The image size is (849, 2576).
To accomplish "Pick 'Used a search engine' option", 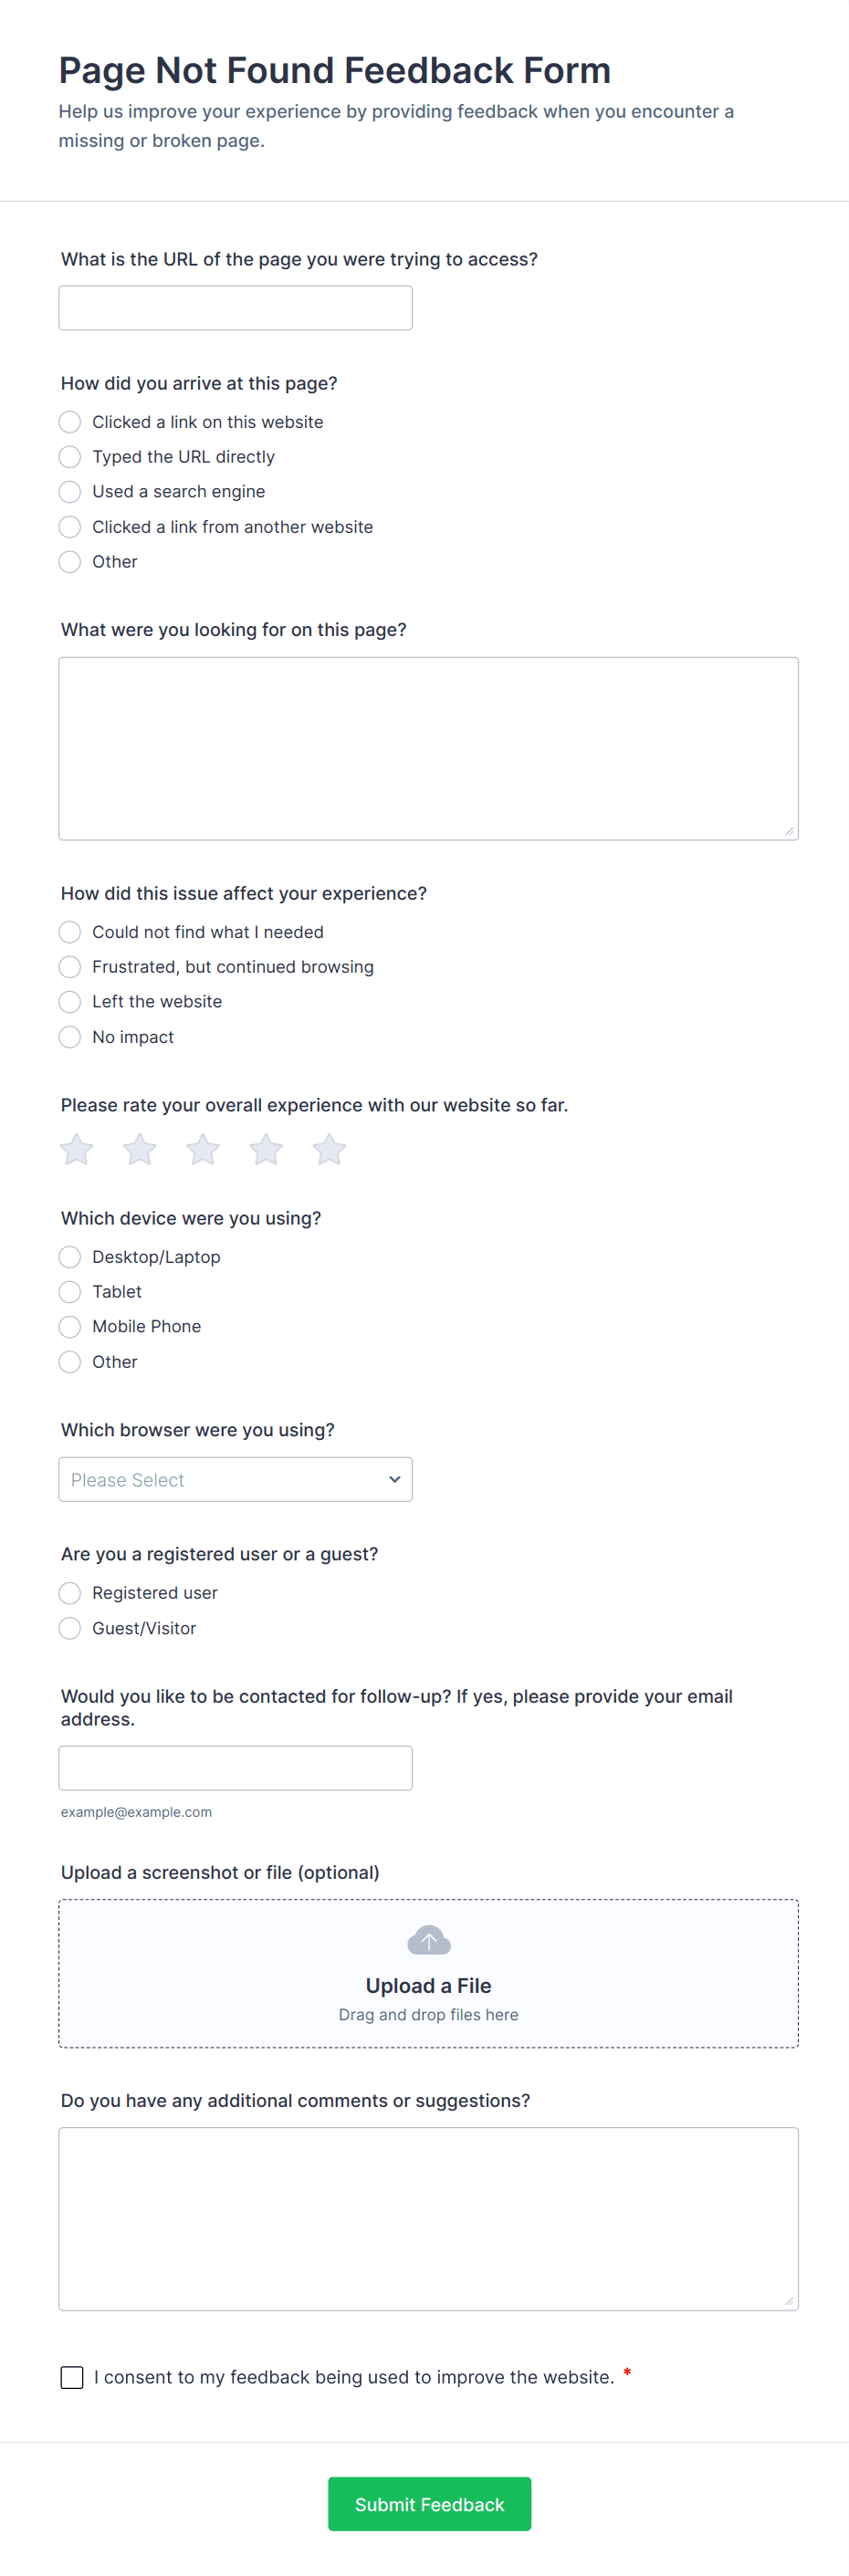I will 70,492.
